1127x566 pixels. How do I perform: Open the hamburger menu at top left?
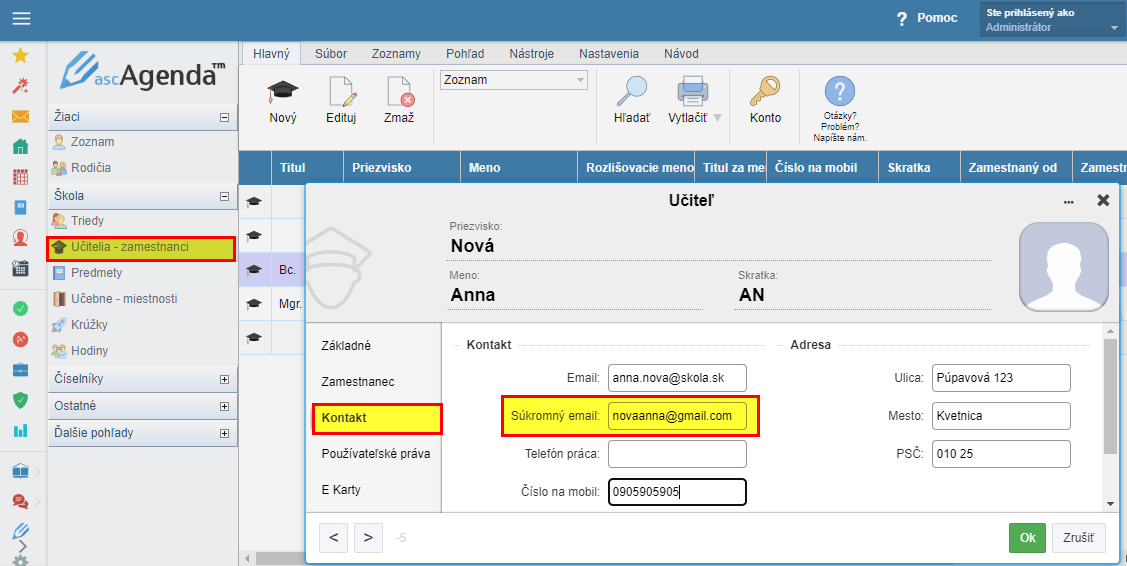(20, 18)
